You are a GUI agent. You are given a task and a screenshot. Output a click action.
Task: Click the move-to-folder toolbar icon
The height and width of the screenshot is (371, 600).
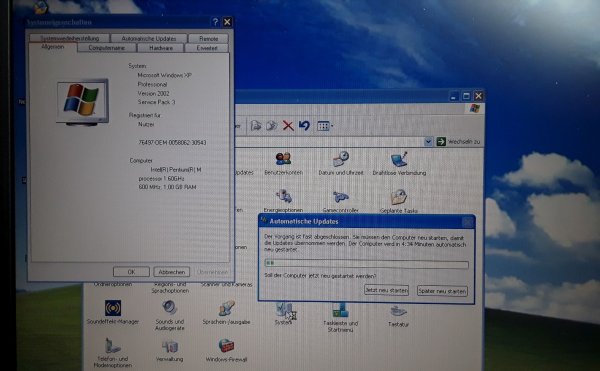256,125
